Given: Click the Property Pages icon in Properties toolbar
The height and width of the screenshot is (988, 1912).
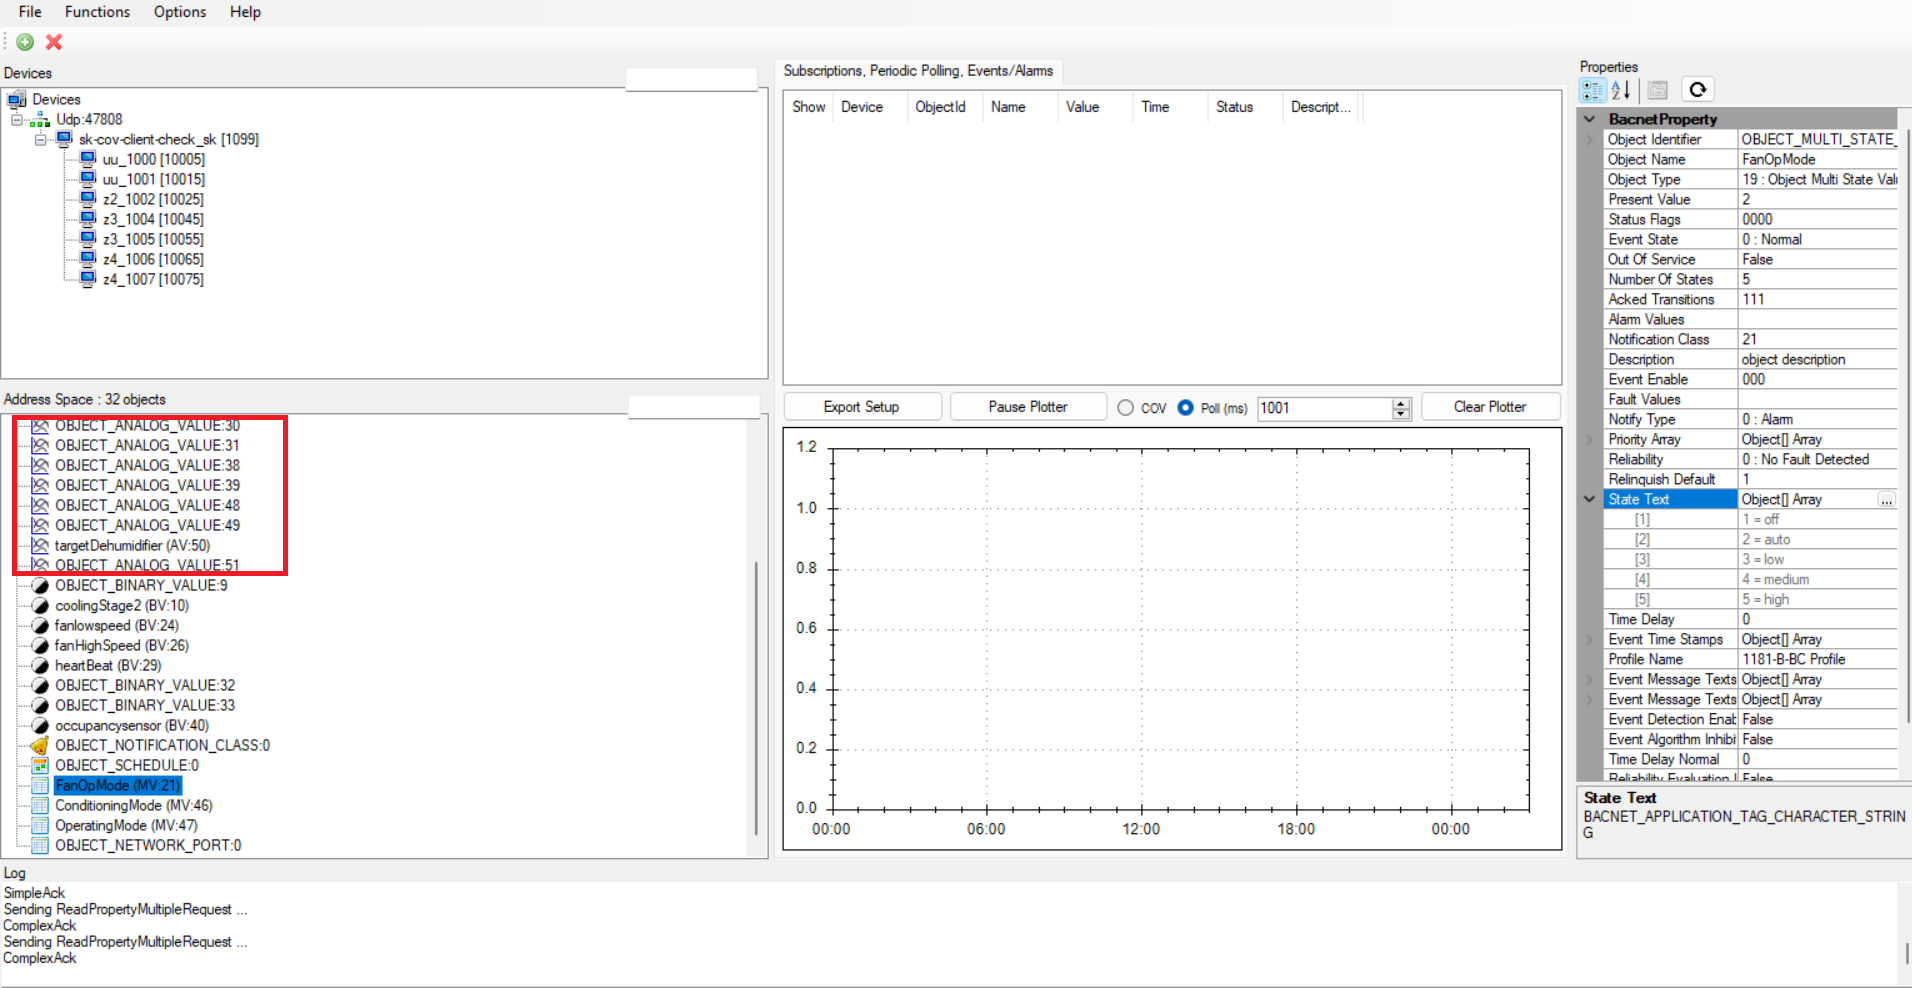Looking at the screenshot, I should click(1657, 90).
